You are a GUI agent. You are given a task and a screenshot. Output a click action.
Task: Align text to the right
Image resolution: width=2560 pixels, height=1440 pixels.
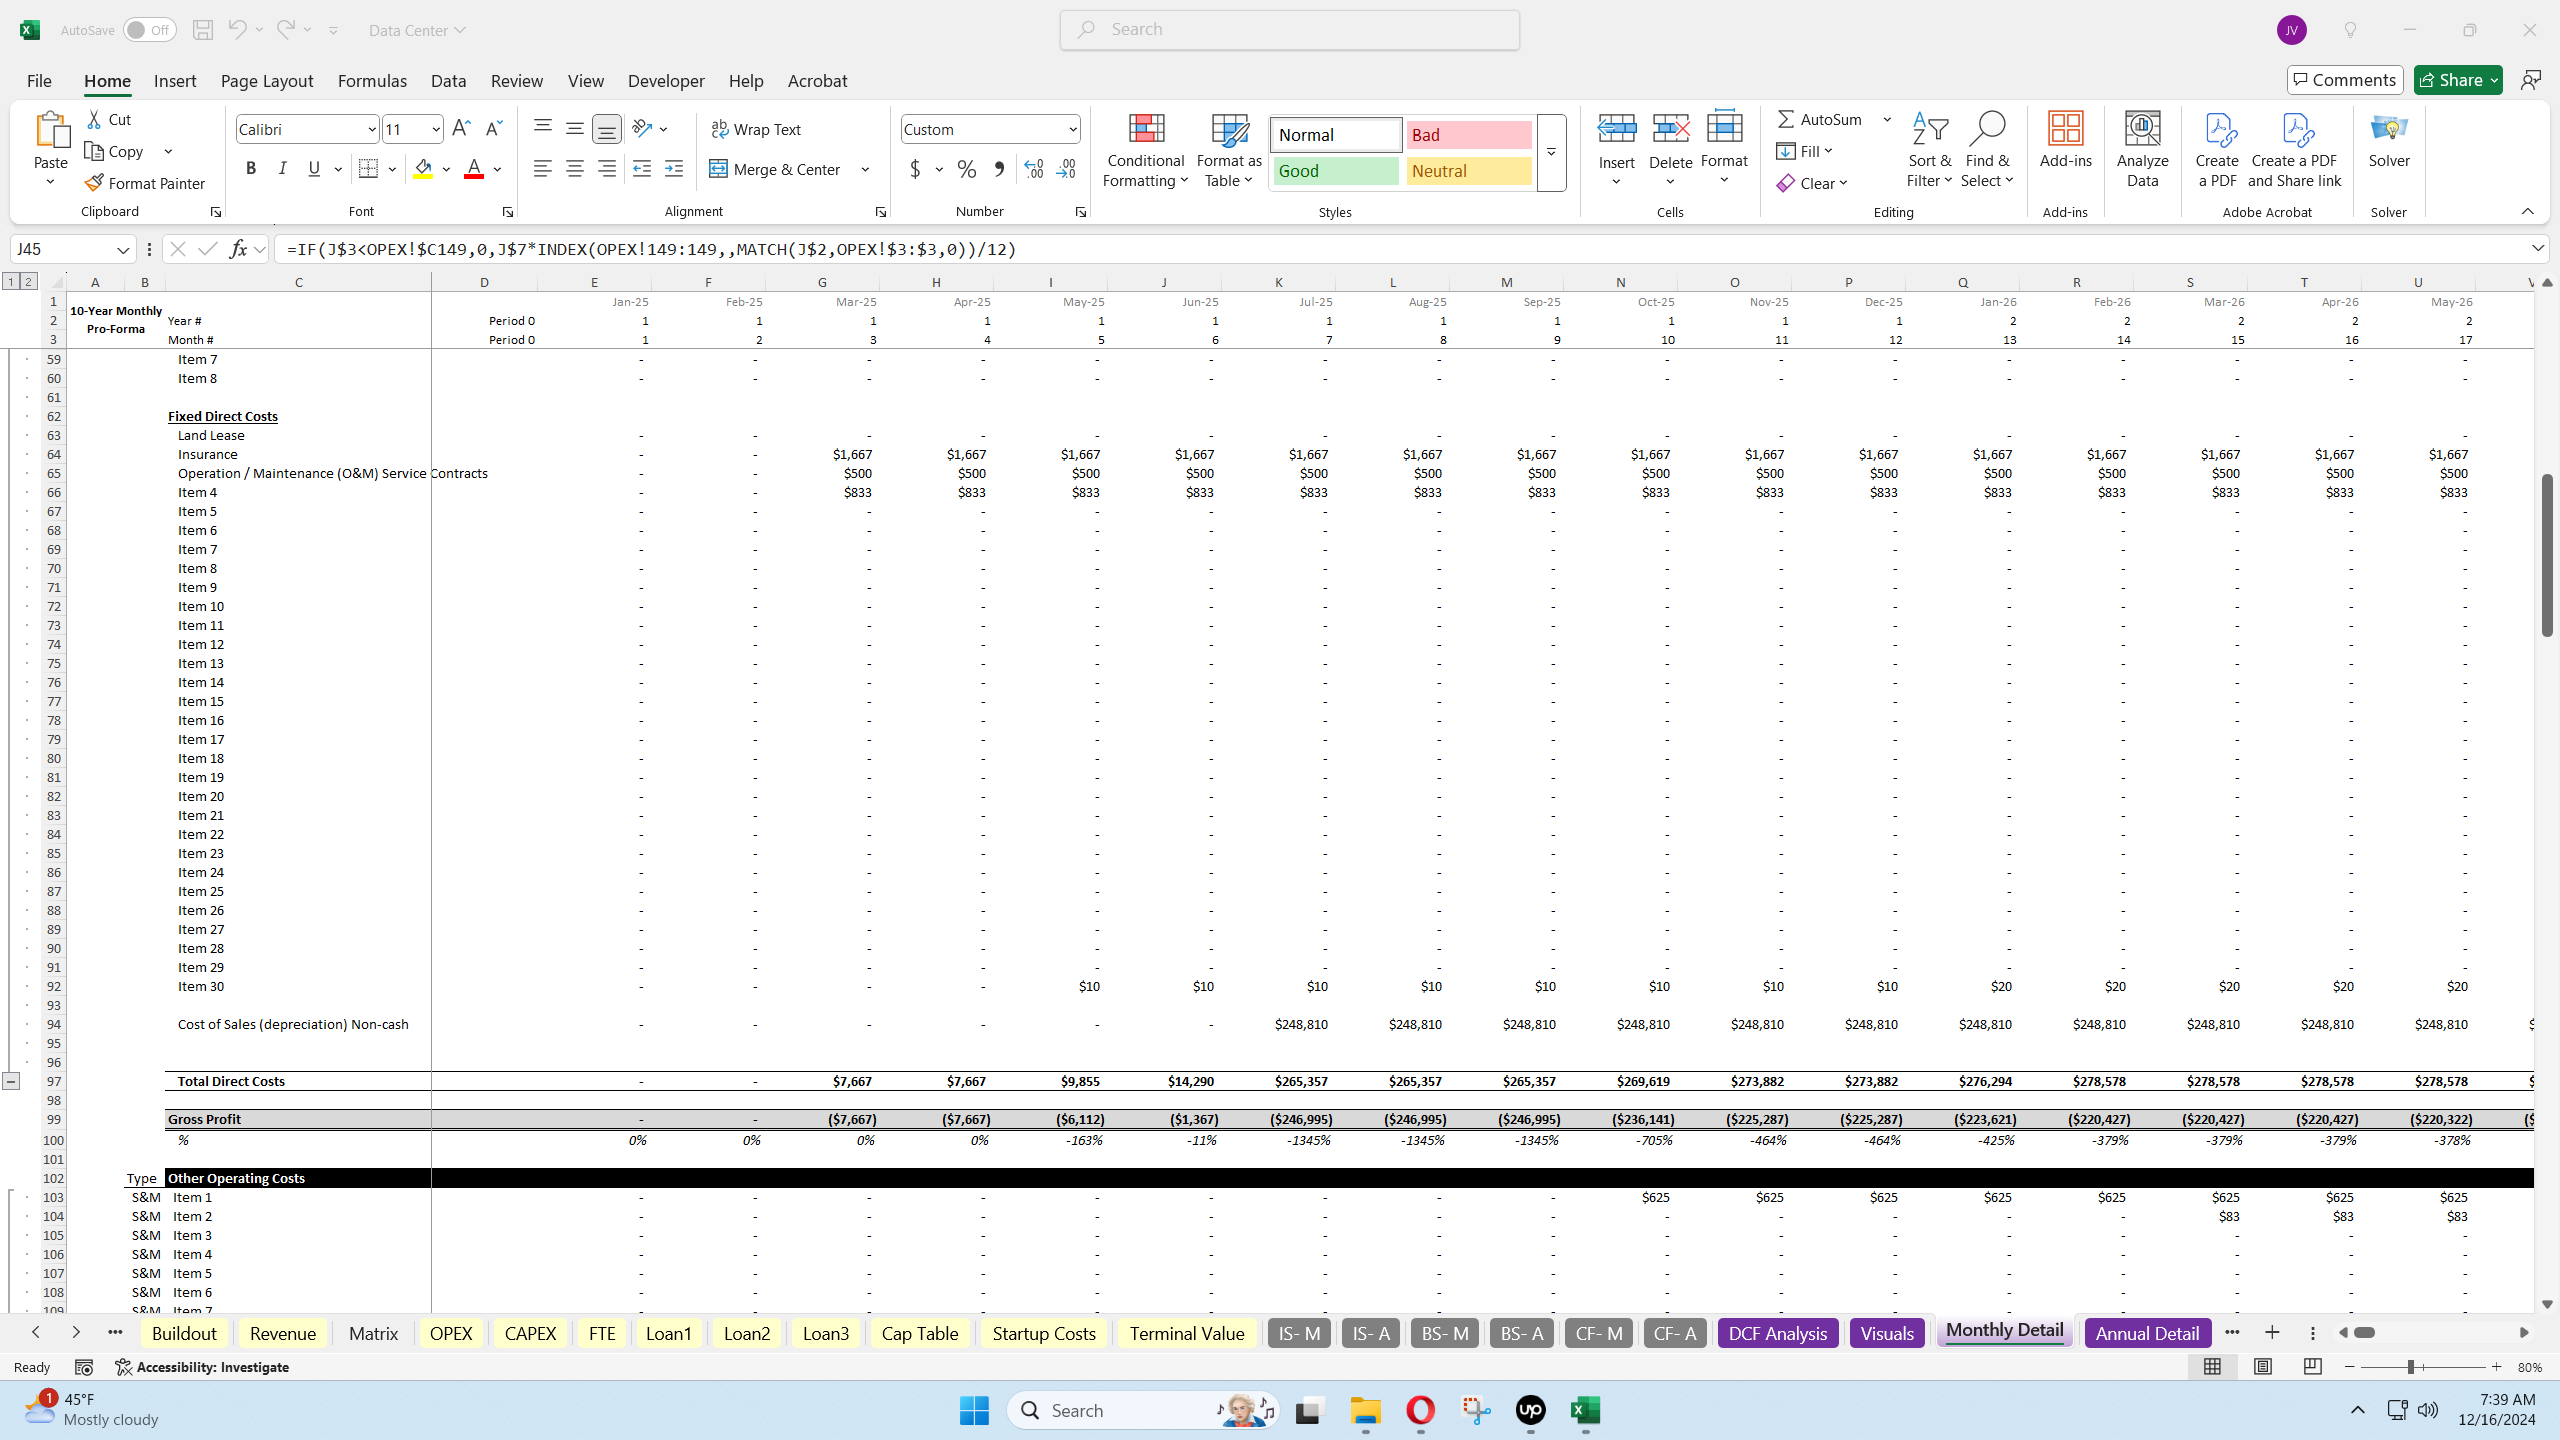pos(607,169)
